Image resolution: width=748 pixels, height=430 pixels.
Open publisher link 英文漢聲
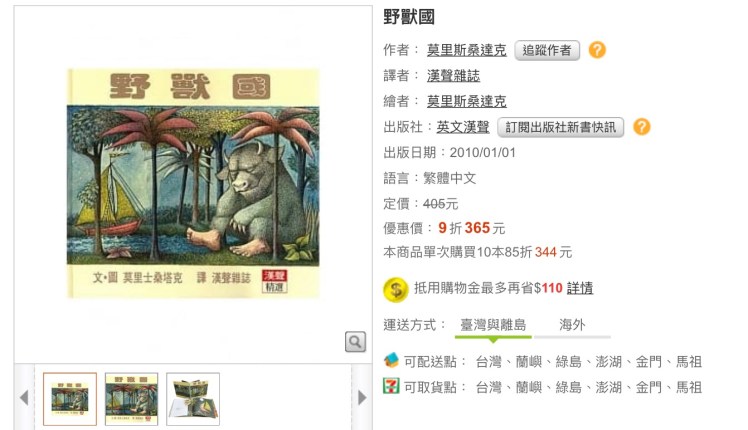point(463,127)
